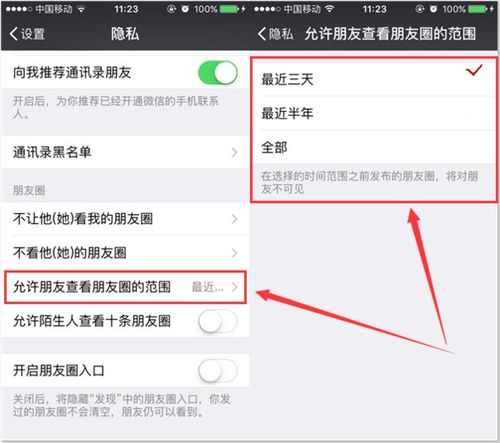Select 全部 option
500x443 pixels.
tap(373, 147)
